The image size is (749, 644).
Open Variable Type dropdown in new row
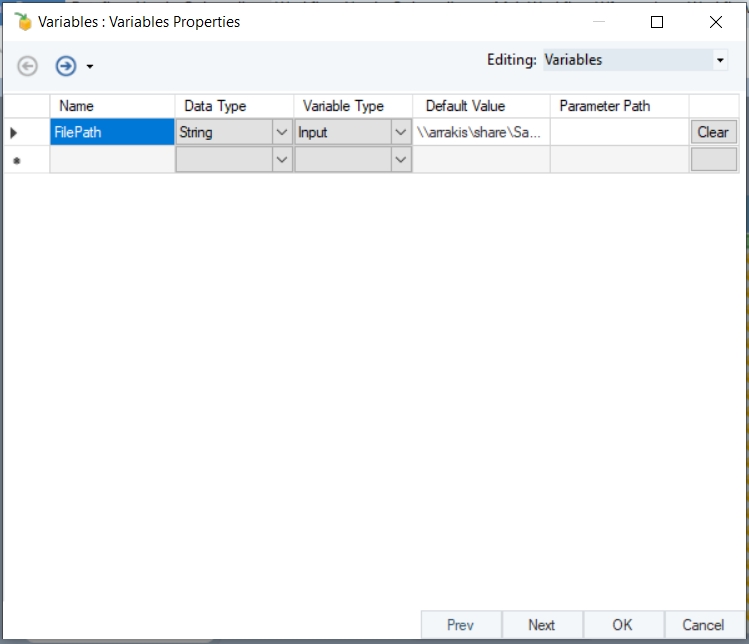pyautogui.click(x=401, y=160)
